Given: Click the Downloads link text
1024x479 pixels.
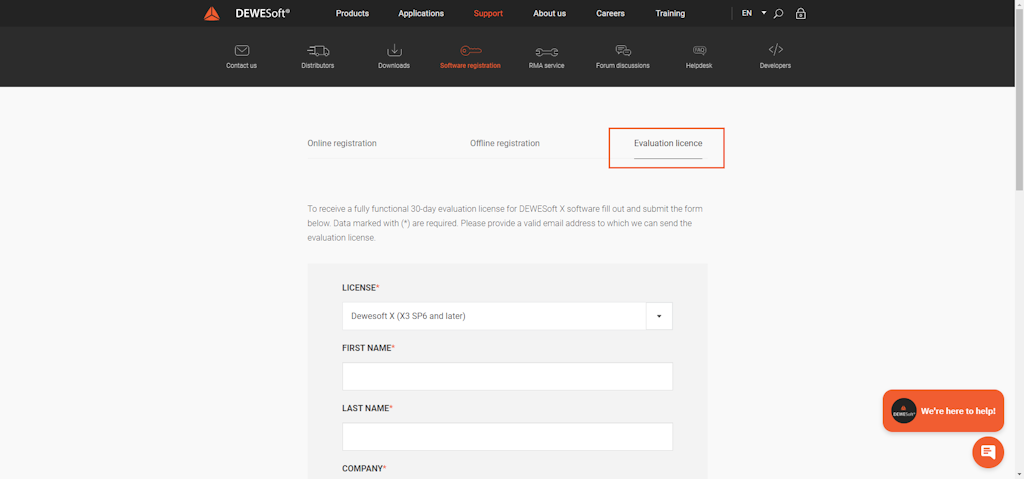Looking at the screenshot, I should click(x=394, y=65).
